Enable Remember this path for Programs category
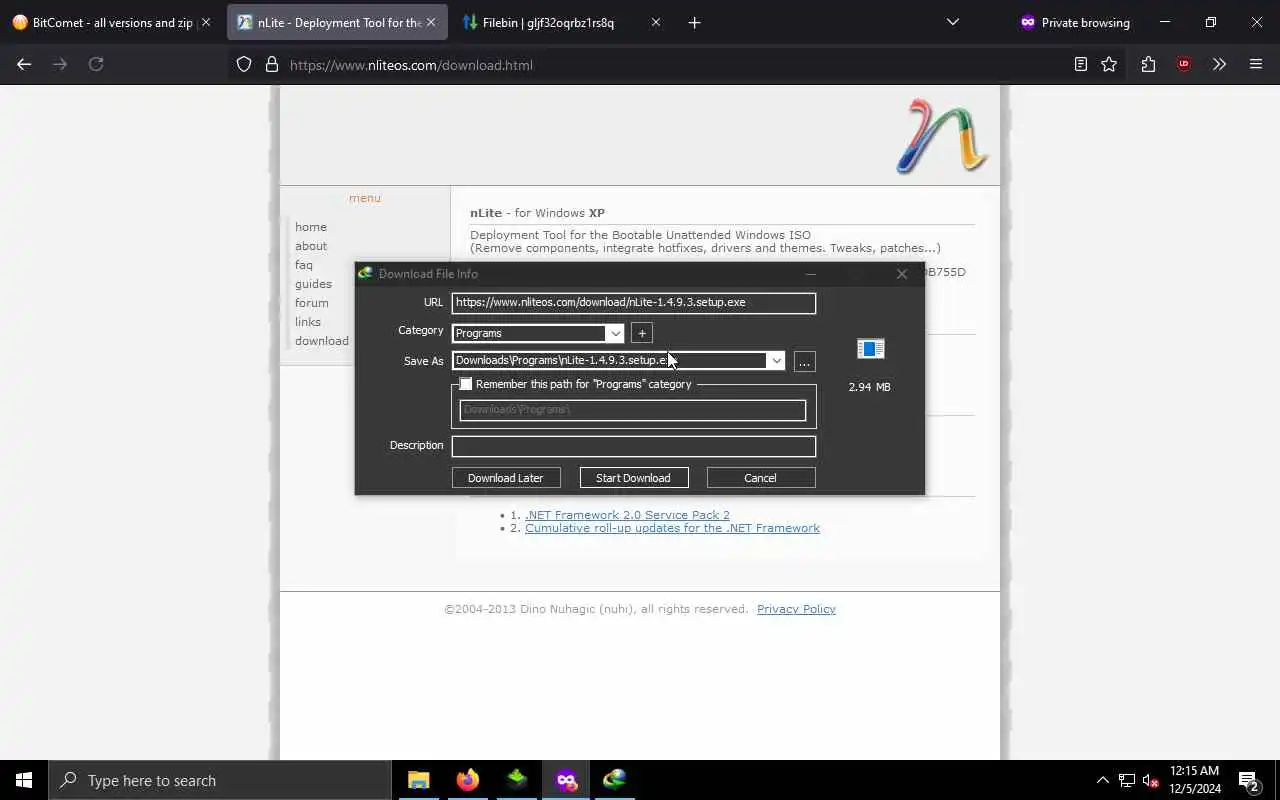This screenshot has height=800, width=1280. (x=466, y=384)
